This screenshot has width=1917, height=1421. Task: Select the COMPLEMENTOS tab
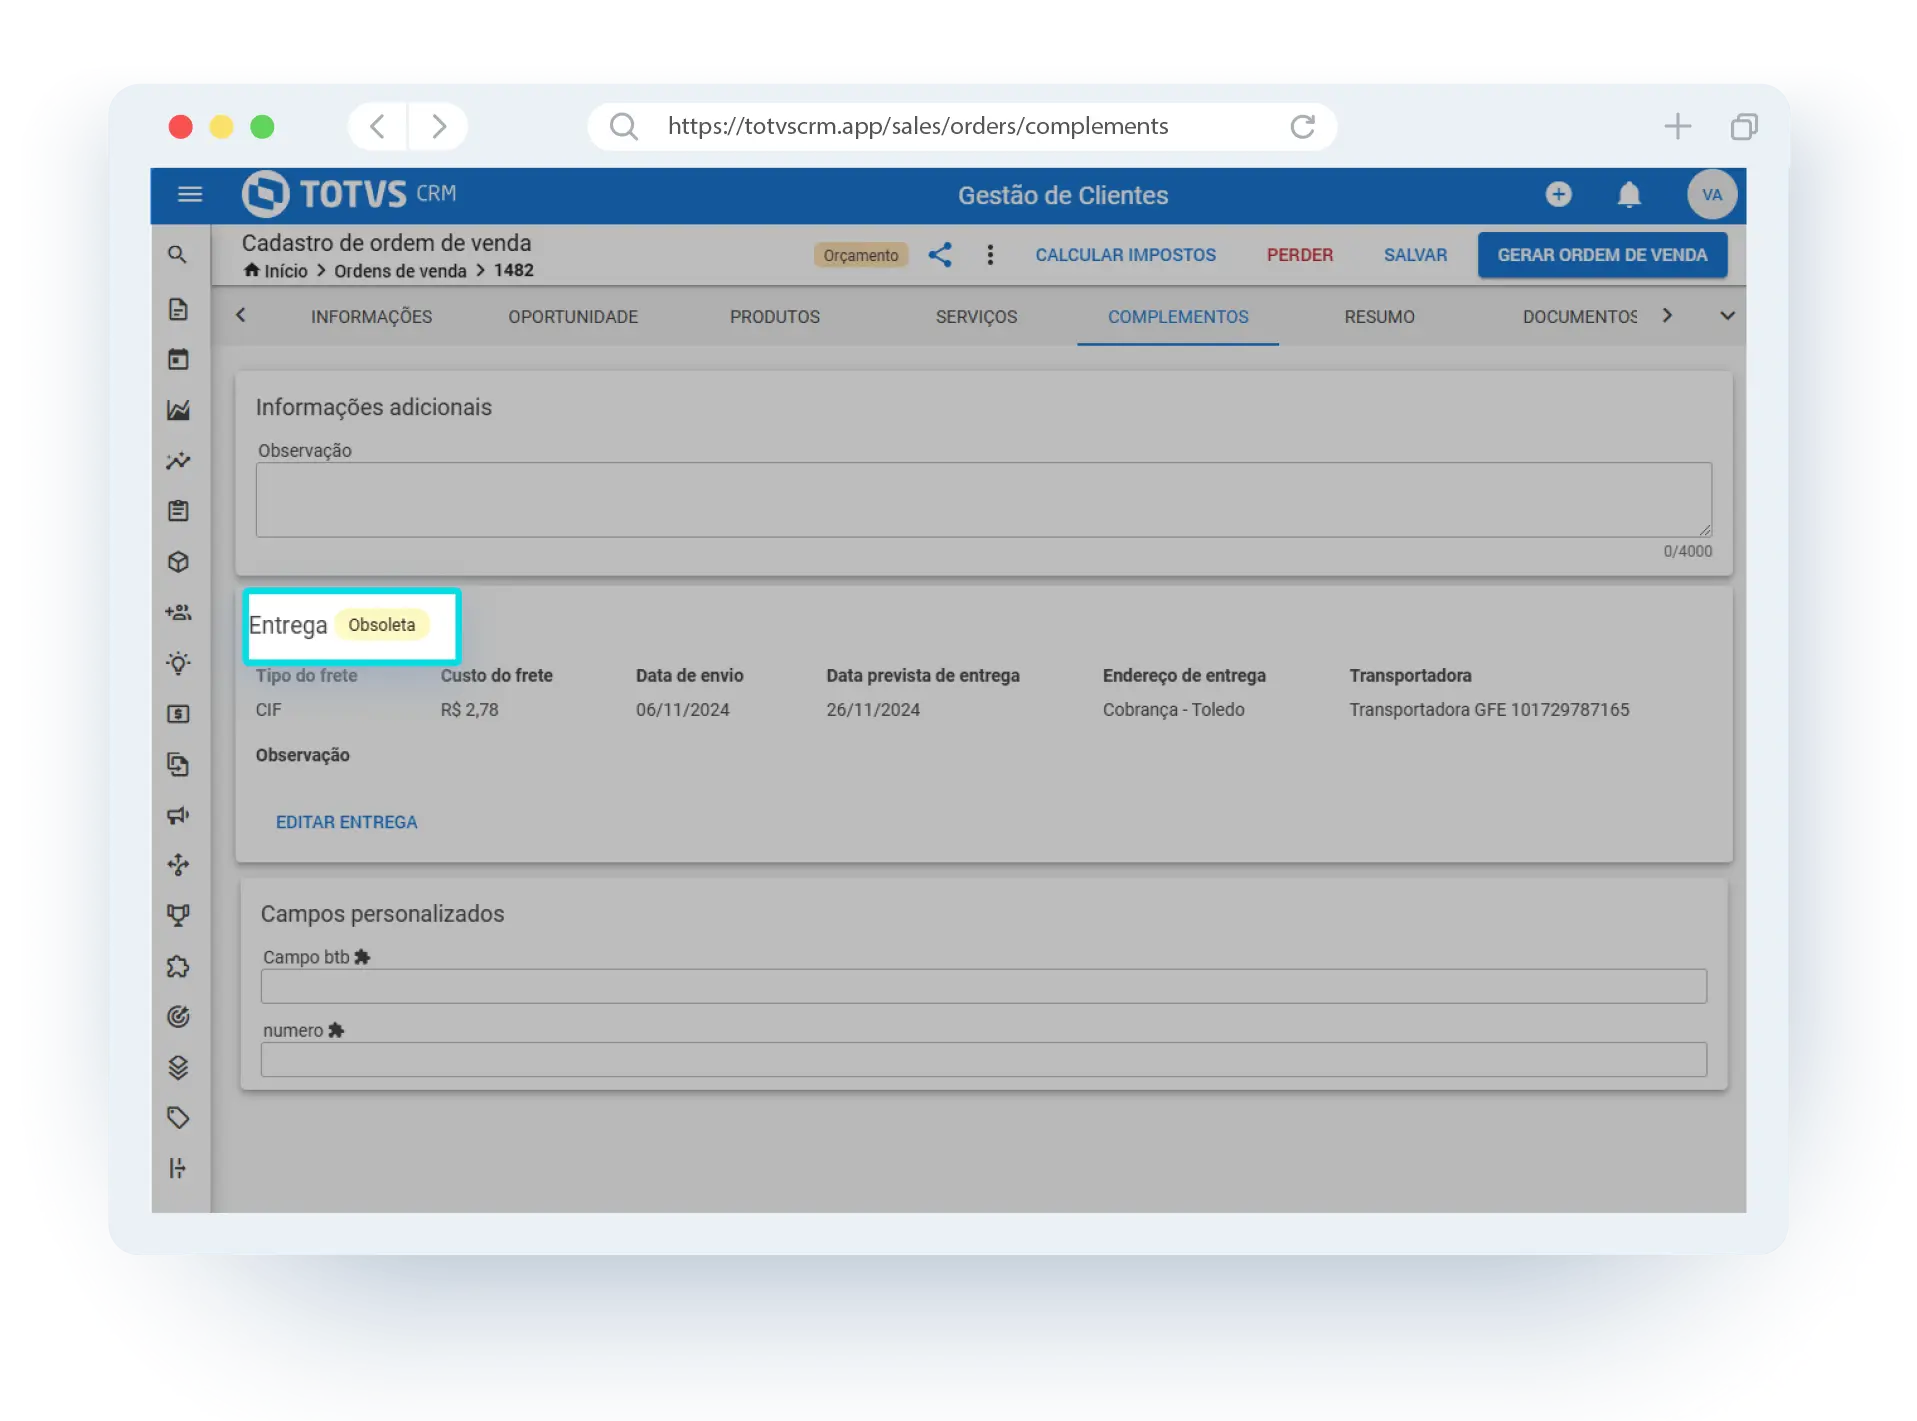[x=1178, y=317]
